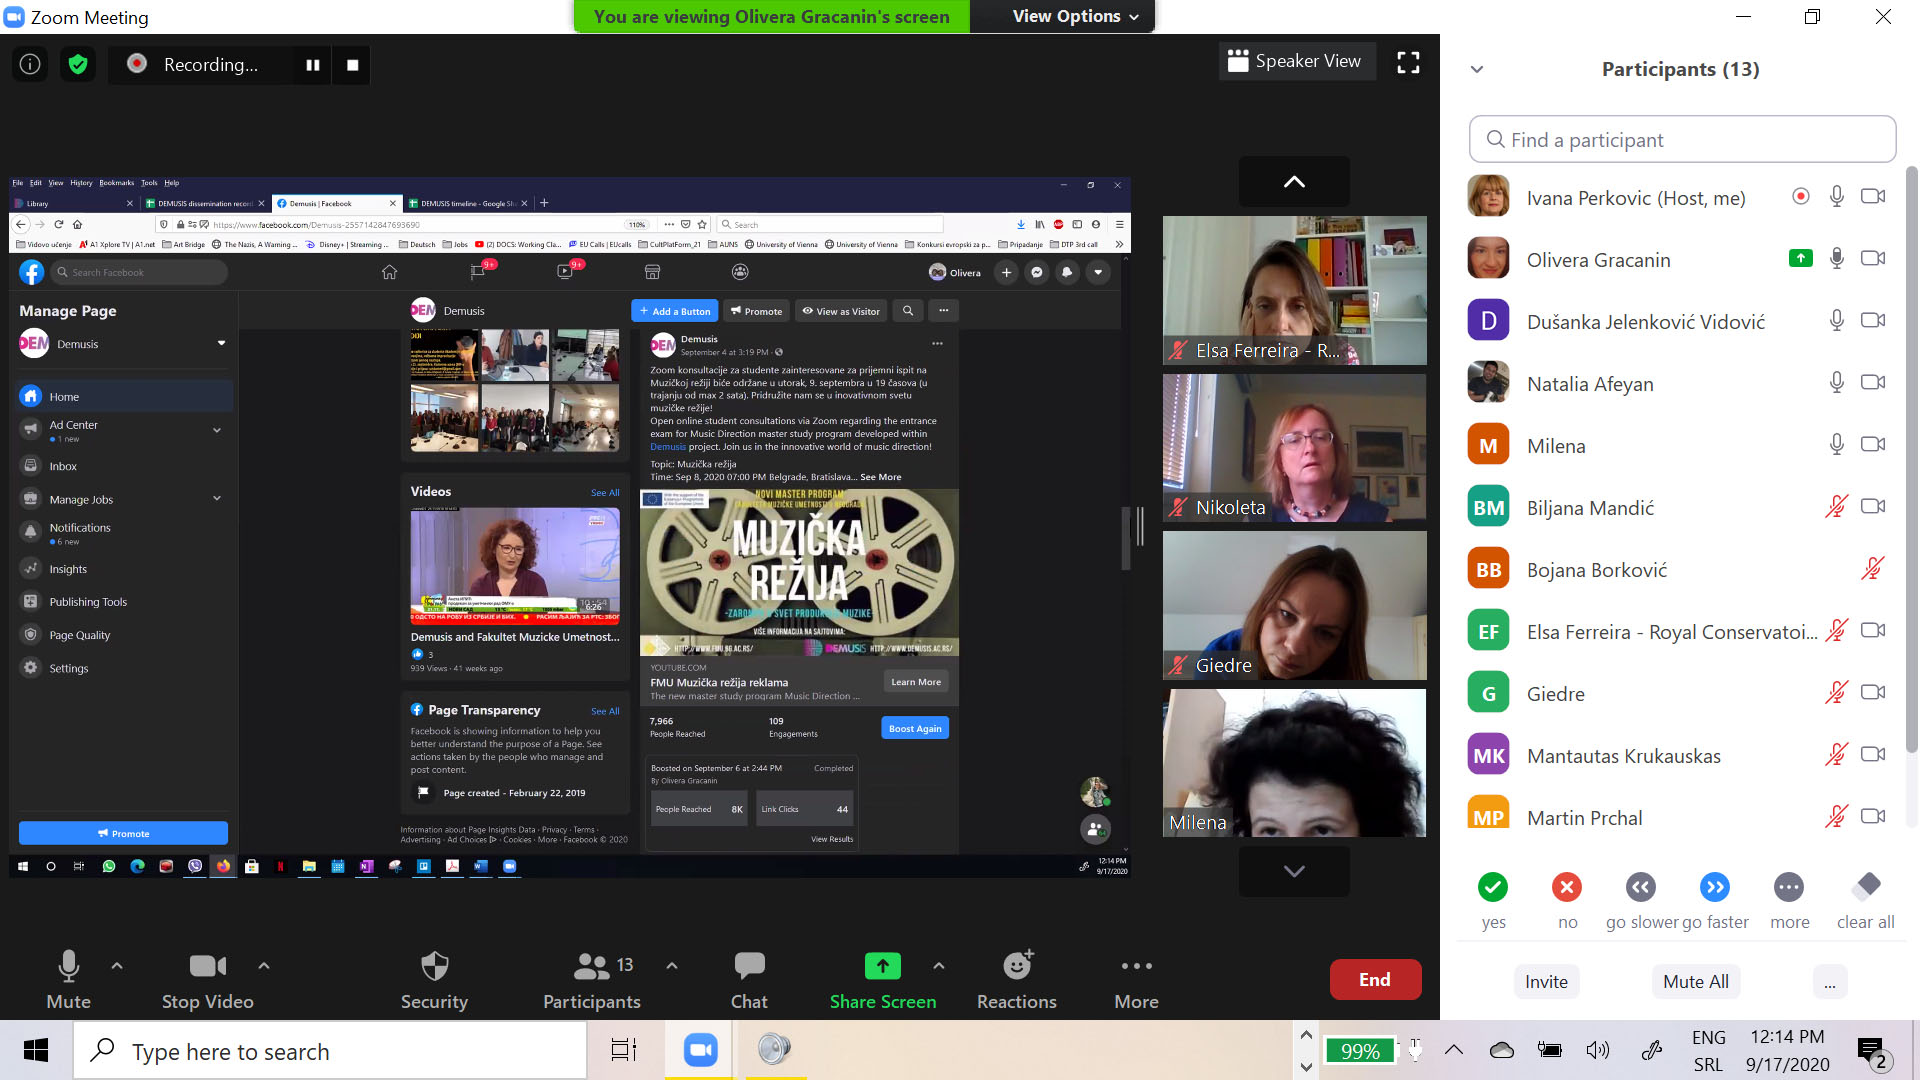This screenshot has width=1920, height=1080.
Task: Click the go faster icon
Action: point(1715,887)
